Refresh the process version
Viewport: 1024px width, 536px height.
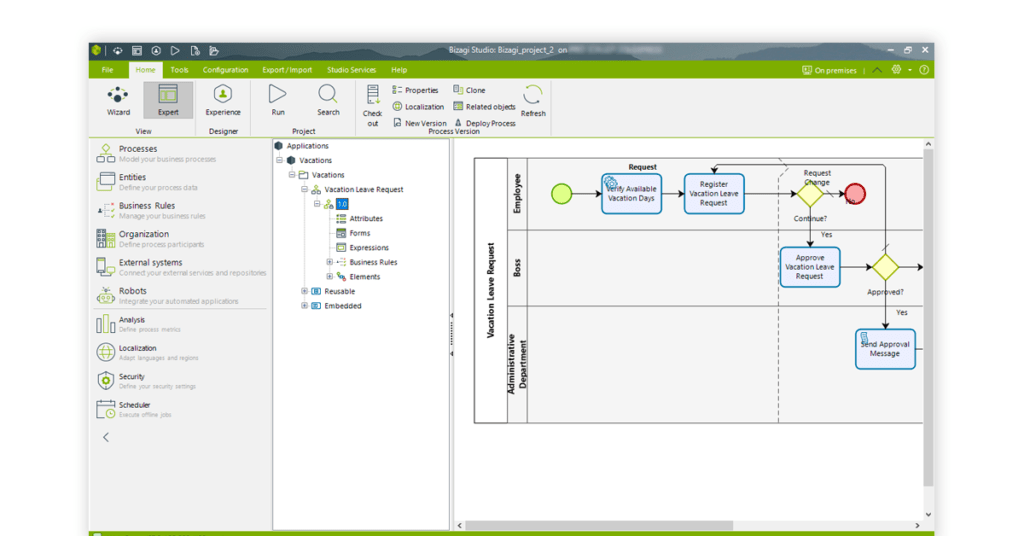(533, 100)
